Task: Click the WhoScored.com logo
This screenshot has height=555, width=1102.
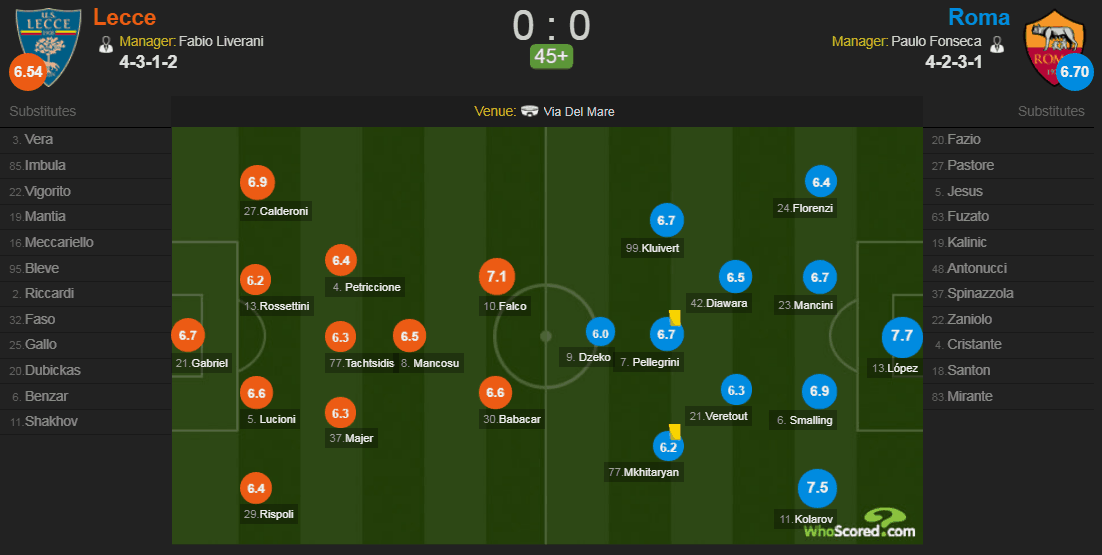Action: [x=860, y=523]
